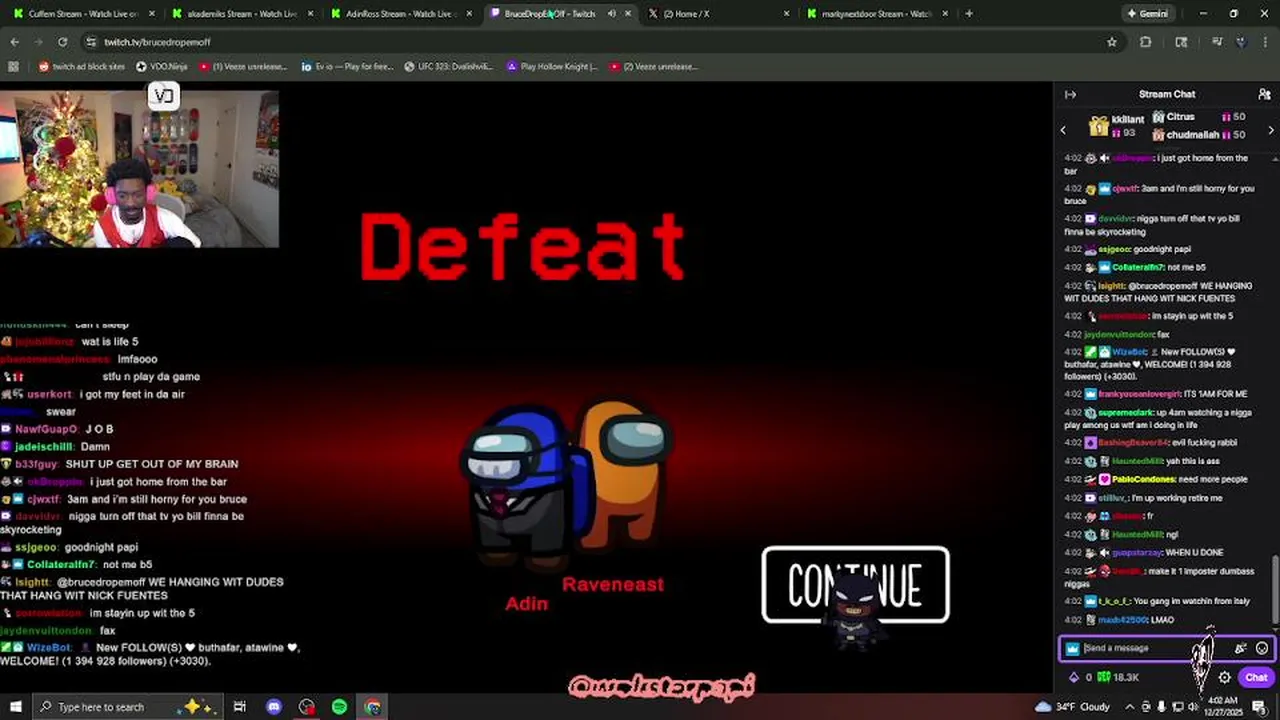Open Discord from the taskbar
The image size is (1280, 720).
[x=274, y=707]
